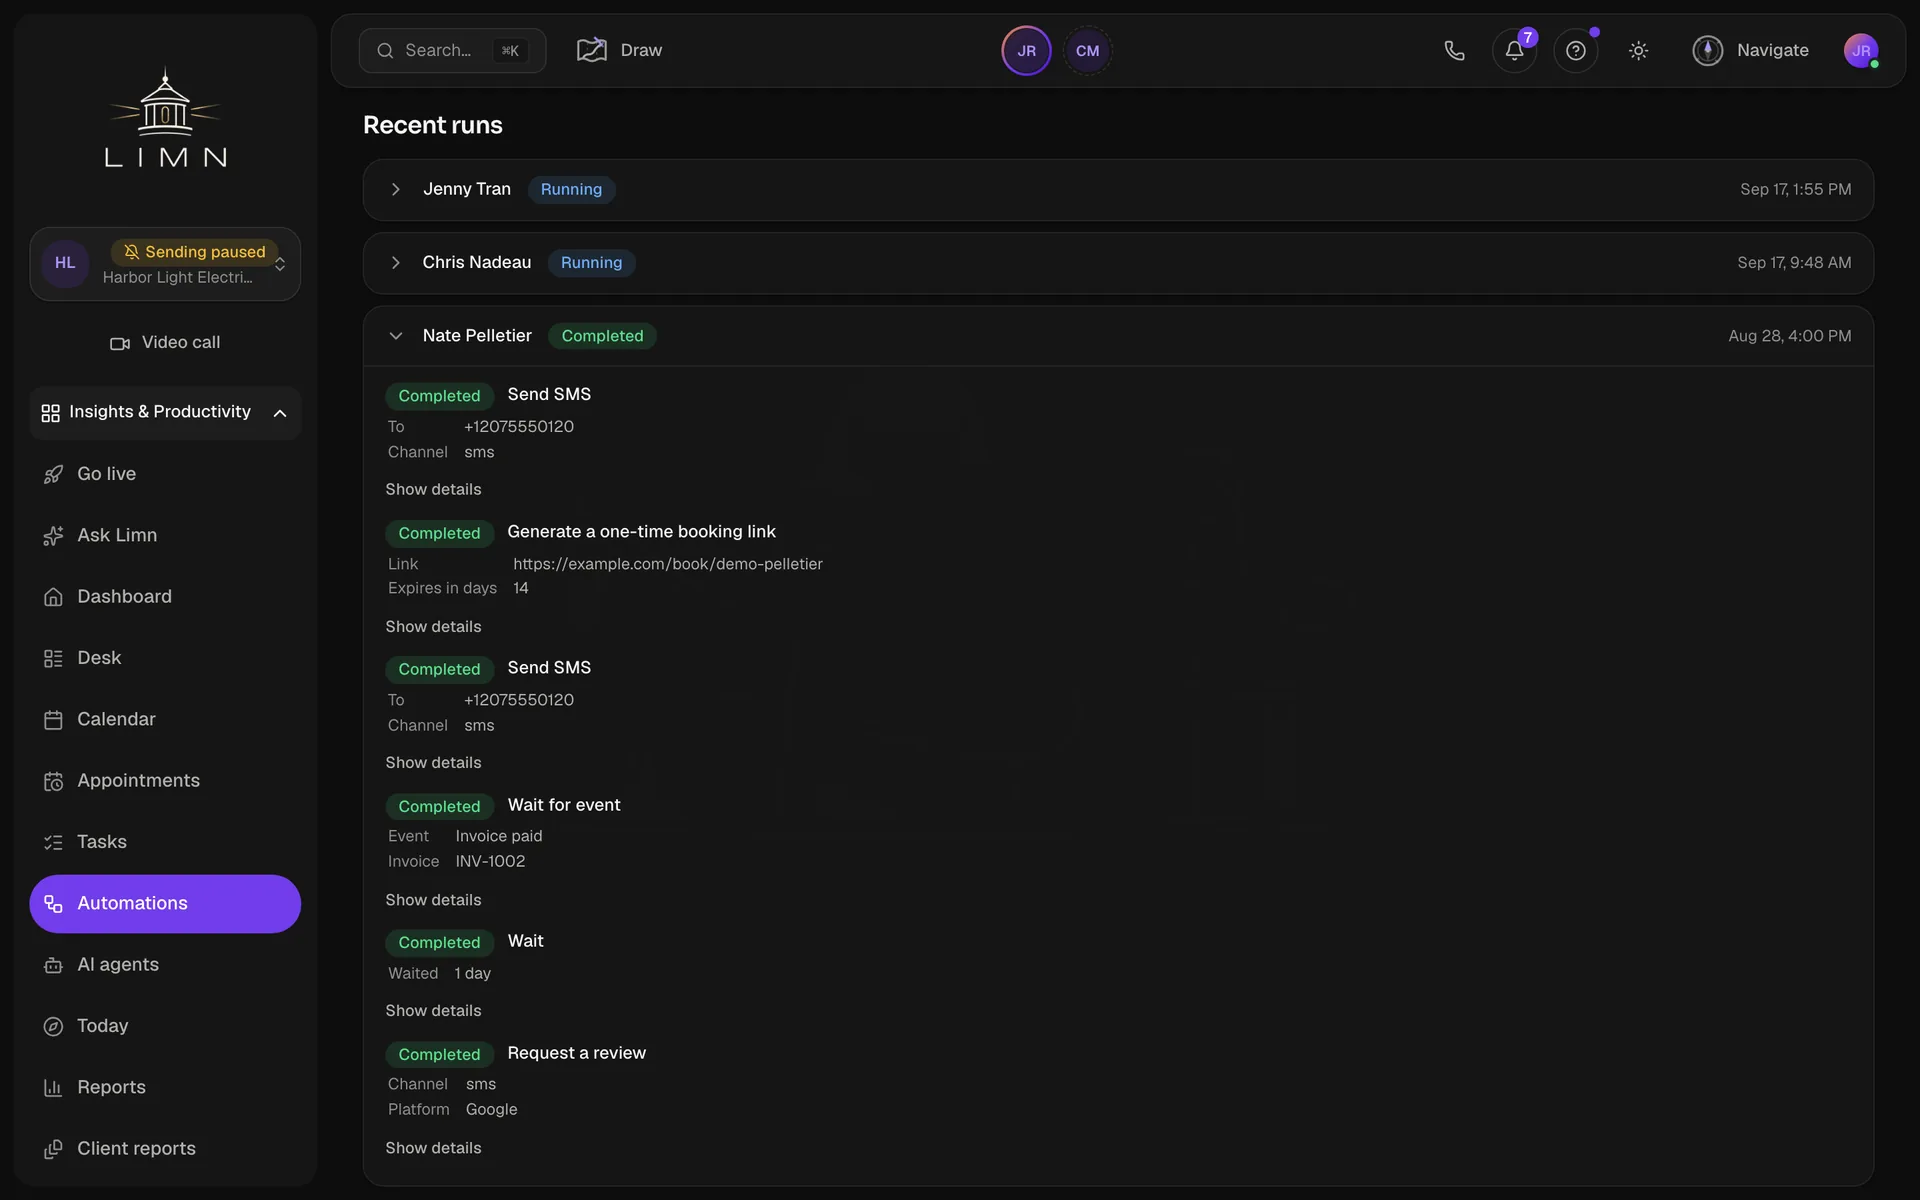Screen dimensions: 1920x1200
Task: Open the Harbor Light Electric account switcher
Action: tap(165, 264)
